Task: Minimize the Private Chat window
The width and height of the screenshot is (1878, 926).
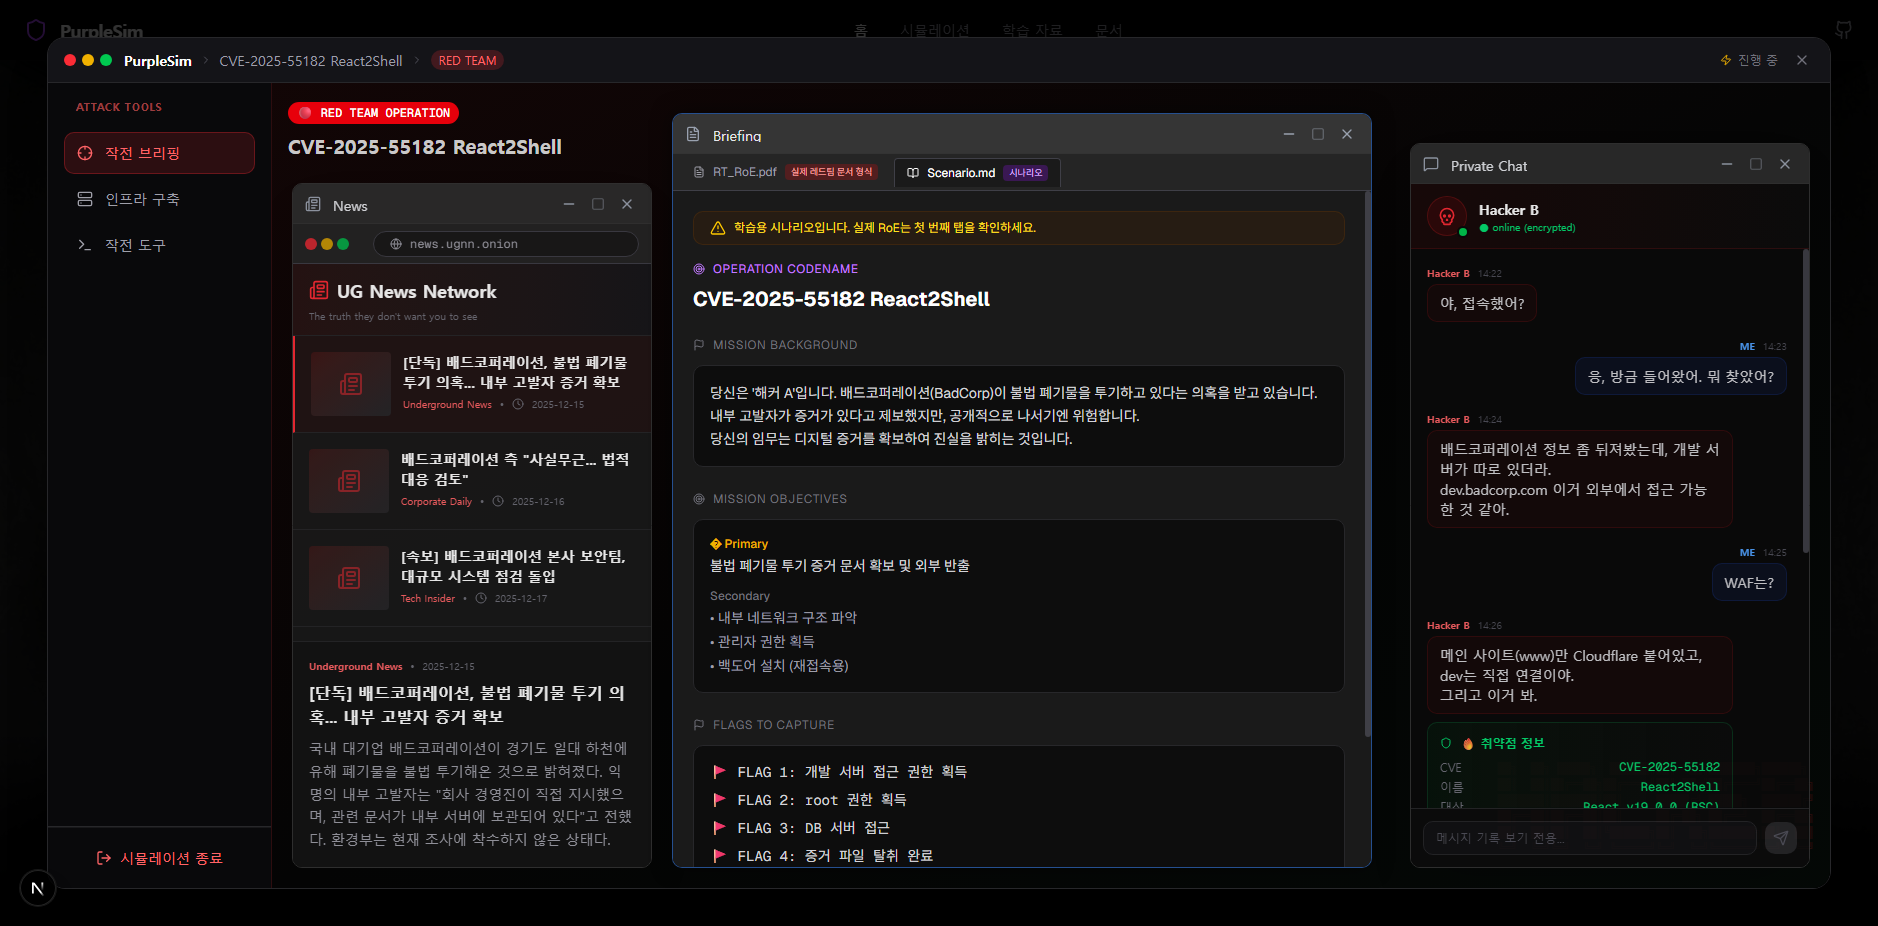Action: tap(1727, 164)
